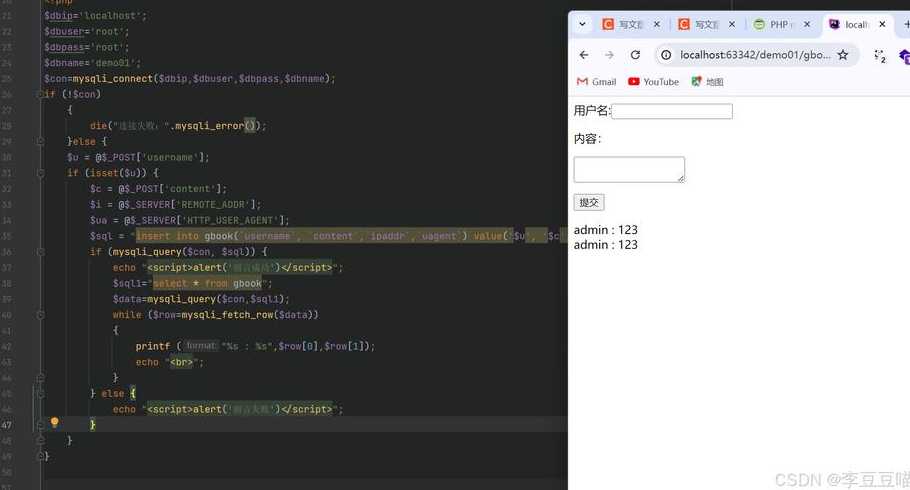The width and height of the screenshot is (910, 490).
Task: Click the second 'admin : 123' output line
Action: point(605,245)
